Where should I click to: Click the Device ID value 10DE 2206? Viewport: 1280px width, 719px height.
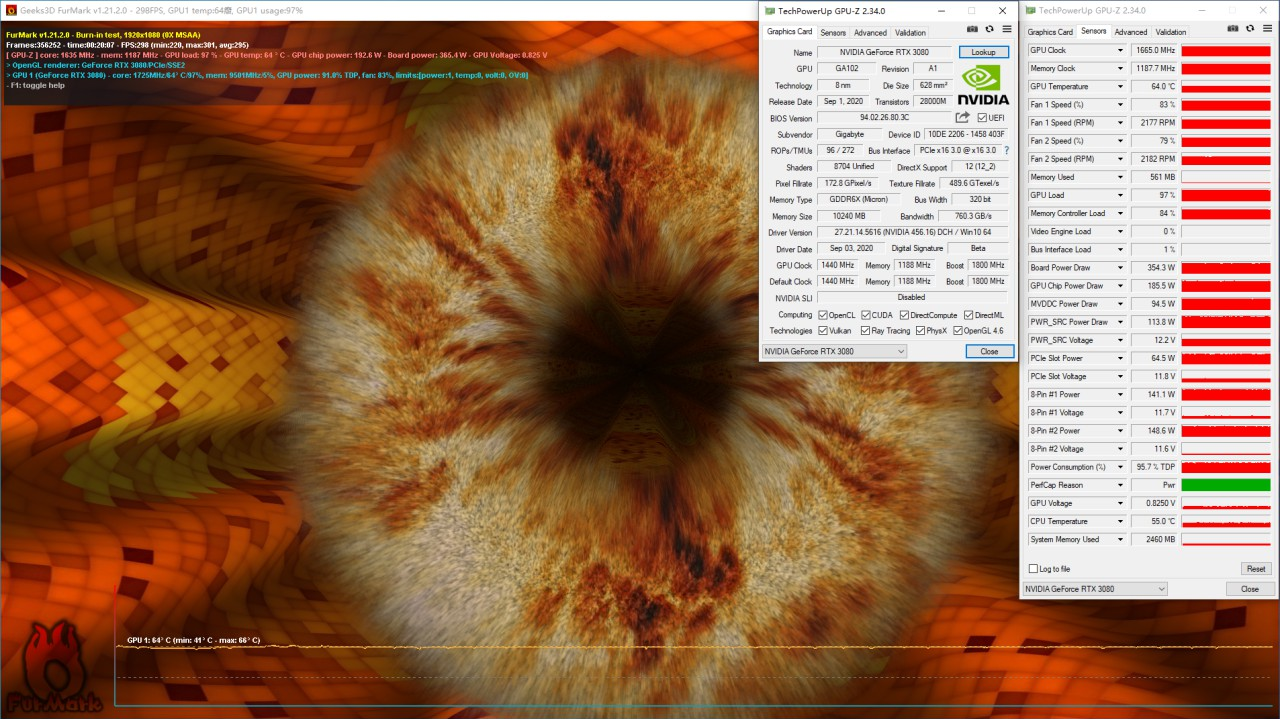click(967, 134)
